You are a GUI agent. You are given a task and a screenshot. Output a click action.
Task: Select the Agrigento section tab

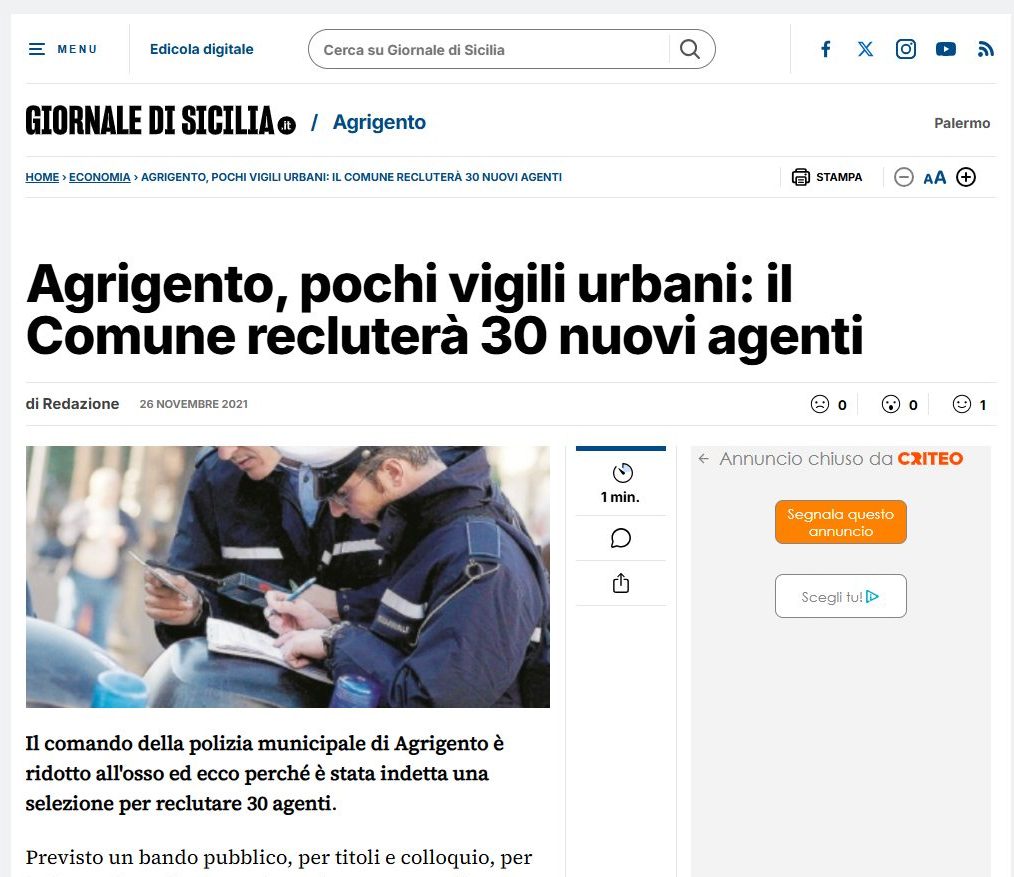click(x=379, y=122)
